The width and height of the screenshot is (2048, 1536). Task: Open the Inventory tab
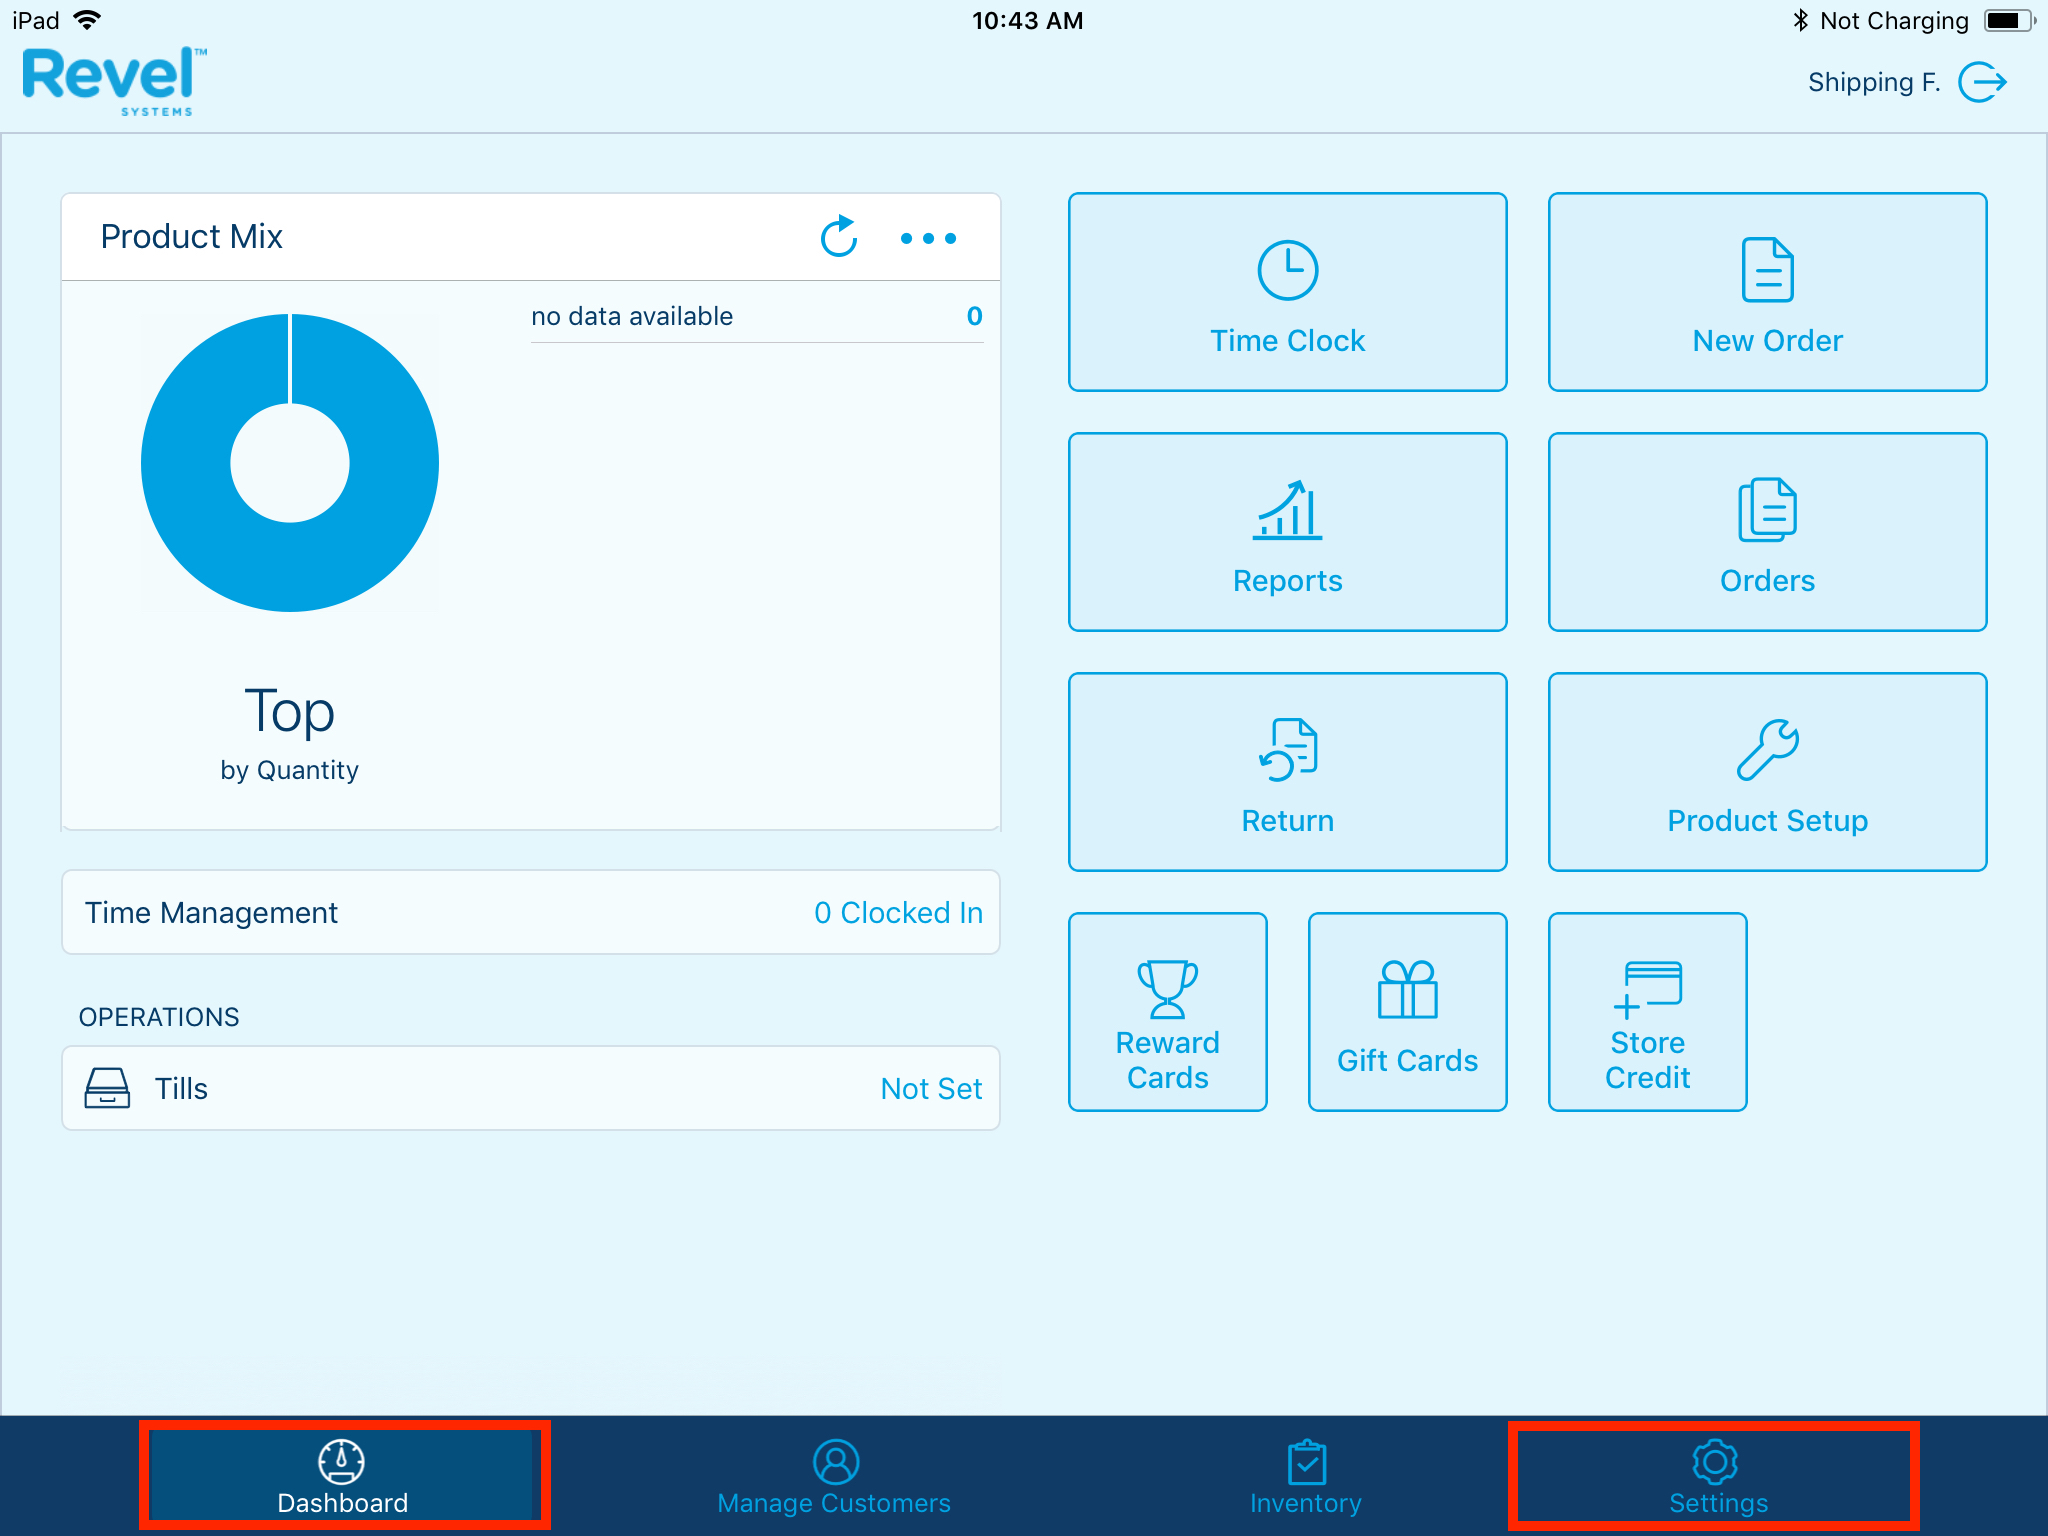[1306, 1476]
